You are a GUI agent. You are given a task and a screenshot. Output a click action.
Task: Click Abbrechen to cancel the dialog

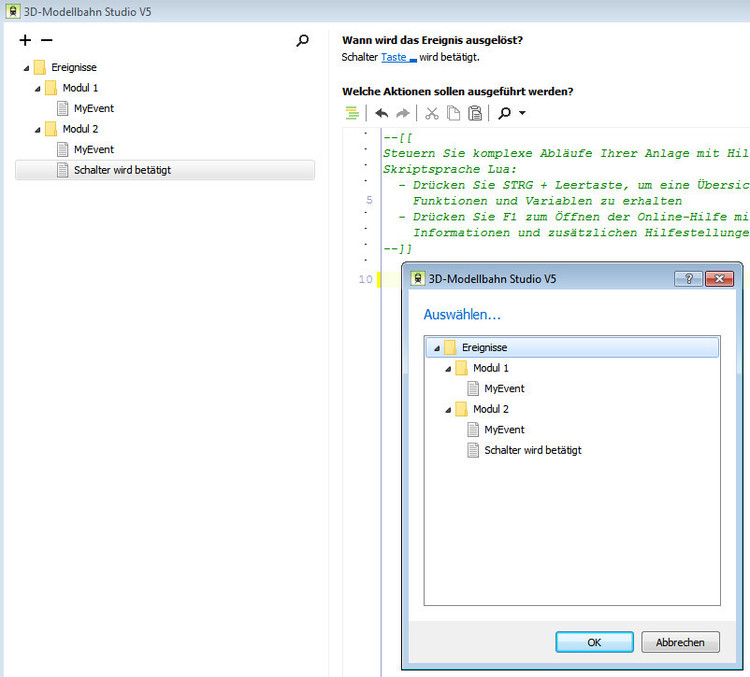[x=680, y=642]
